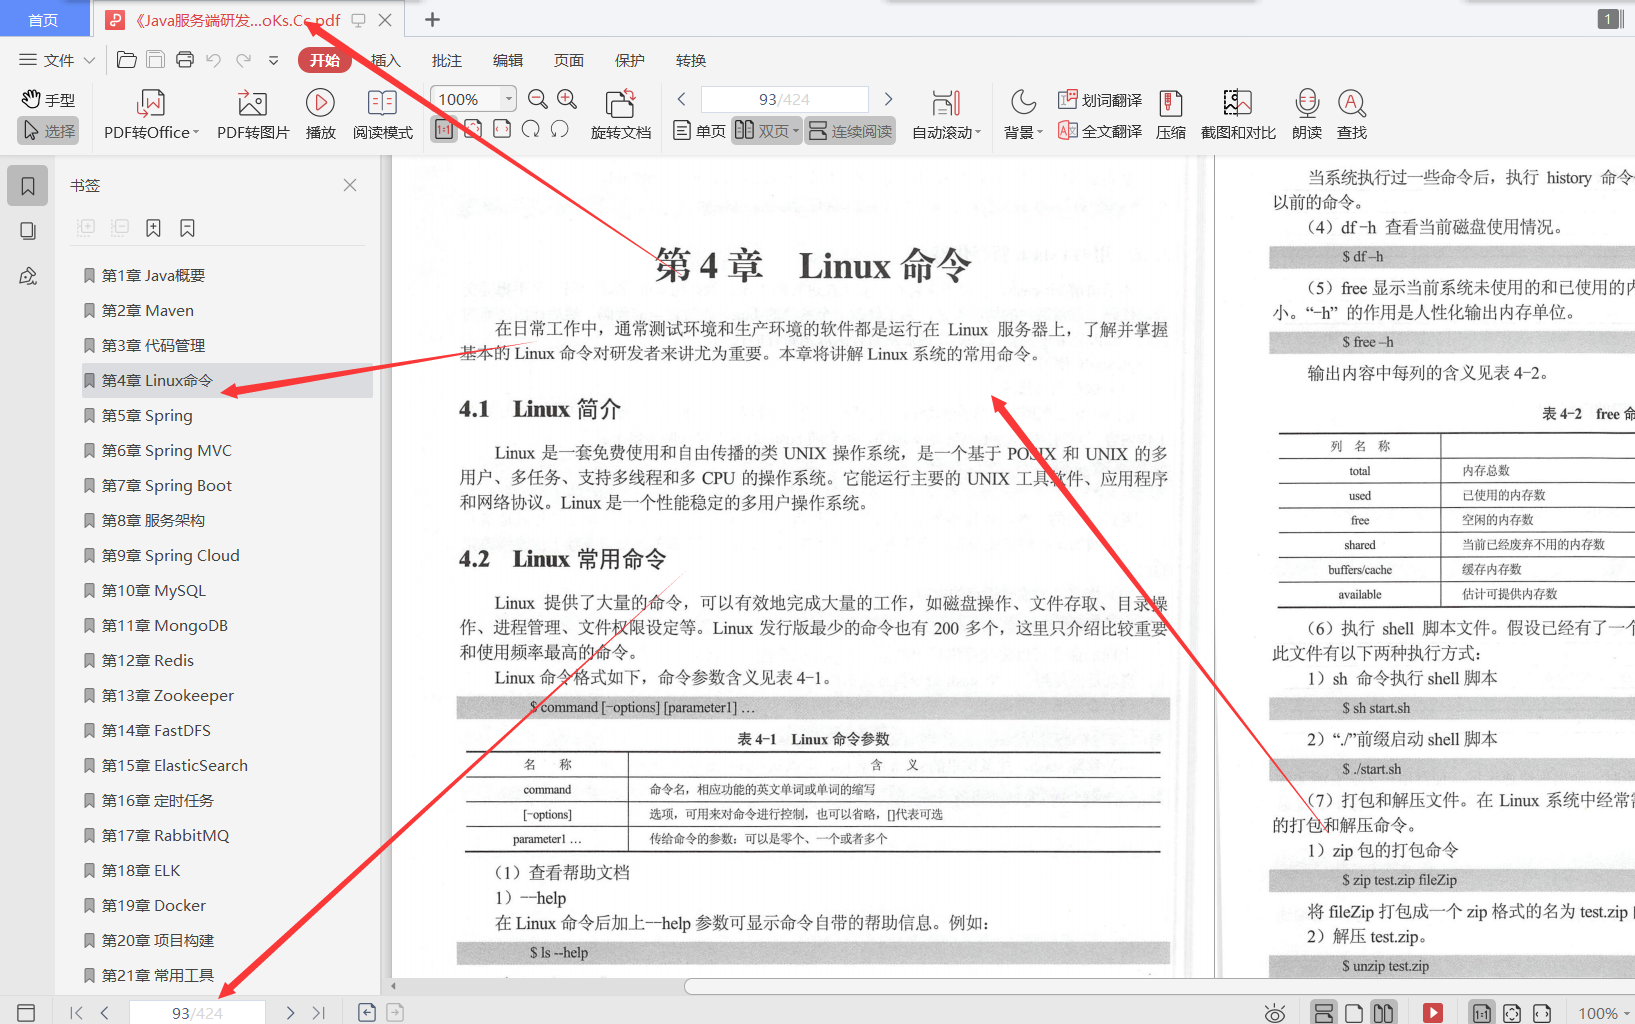
Task: Activate the 旋转文档 rotate document tool
Action: coord(620,113)
